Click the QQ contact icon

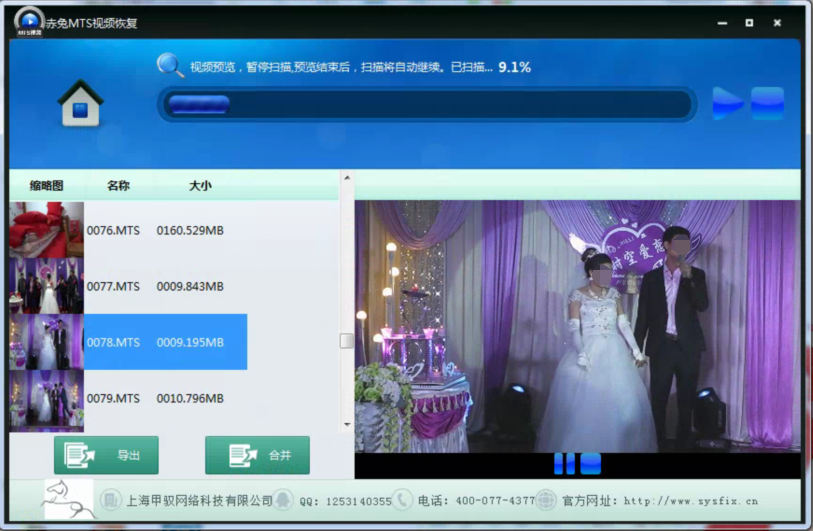(284, 500)
